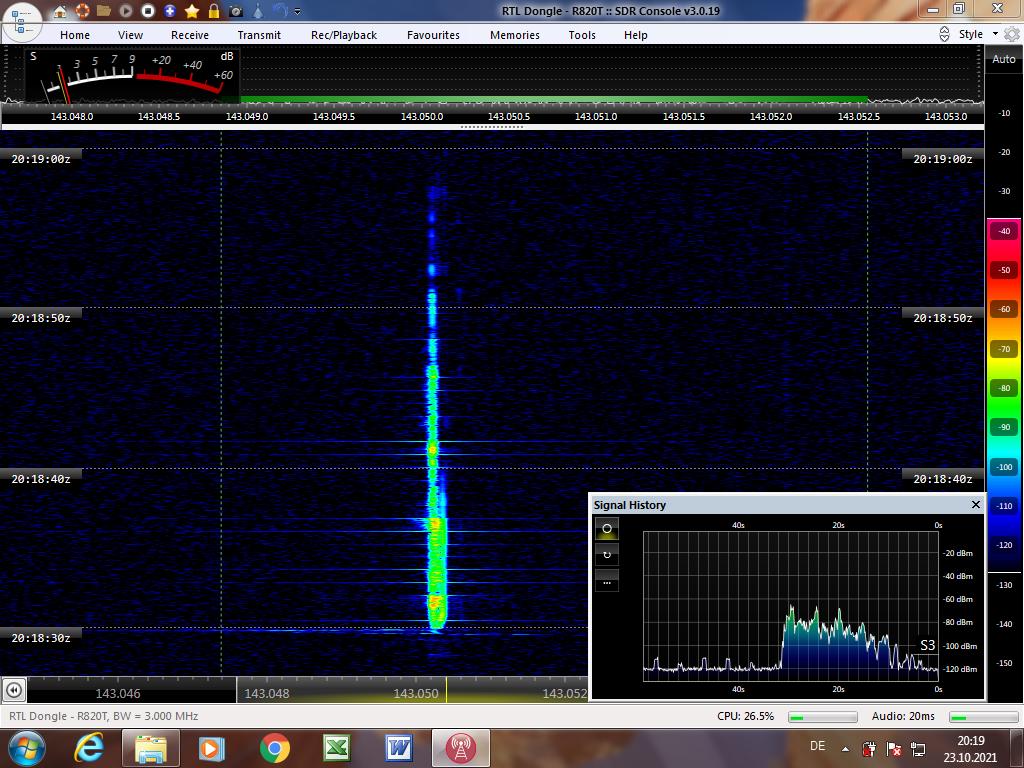The width and height of the screenshot is (1024, 768).
Task: Open the quick access toolbar customize dropdown
Action: pyautogui.click(x=298, y=11)
